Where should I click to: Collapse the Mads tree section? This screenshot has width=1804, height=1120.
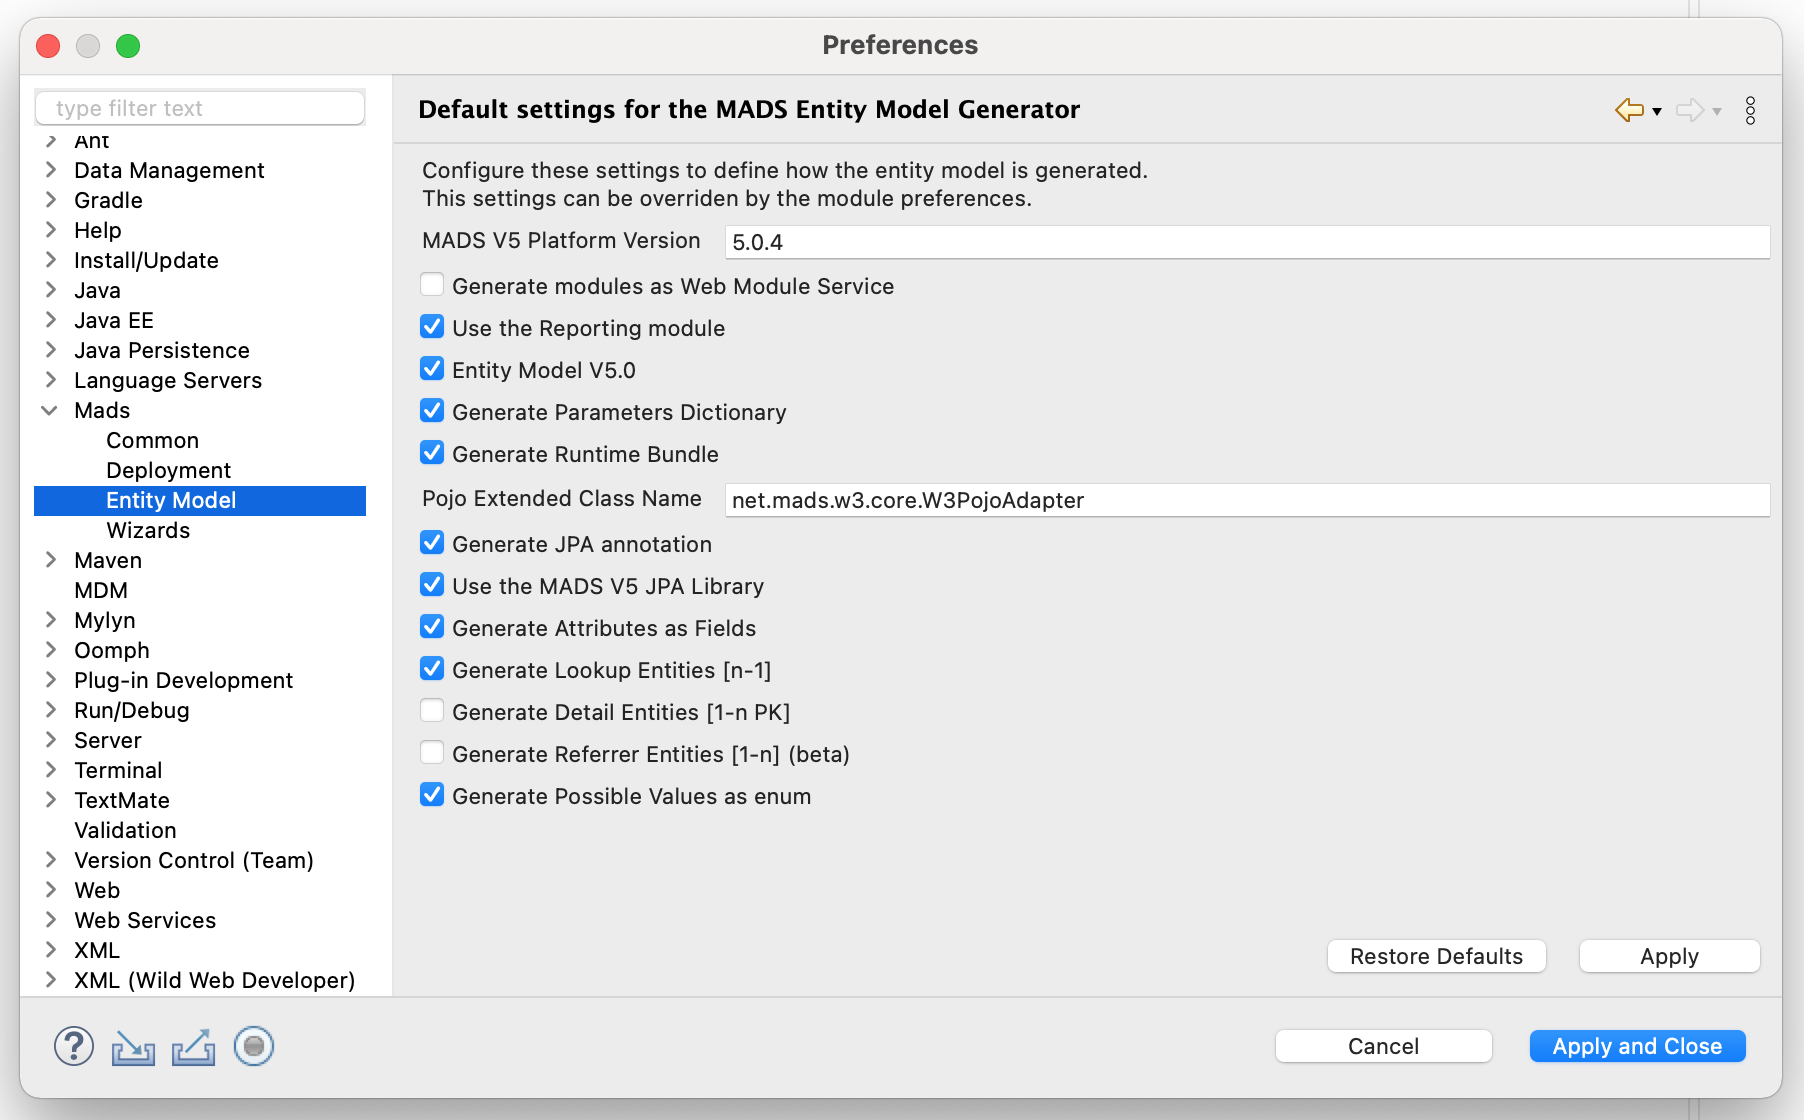[51, 410]
